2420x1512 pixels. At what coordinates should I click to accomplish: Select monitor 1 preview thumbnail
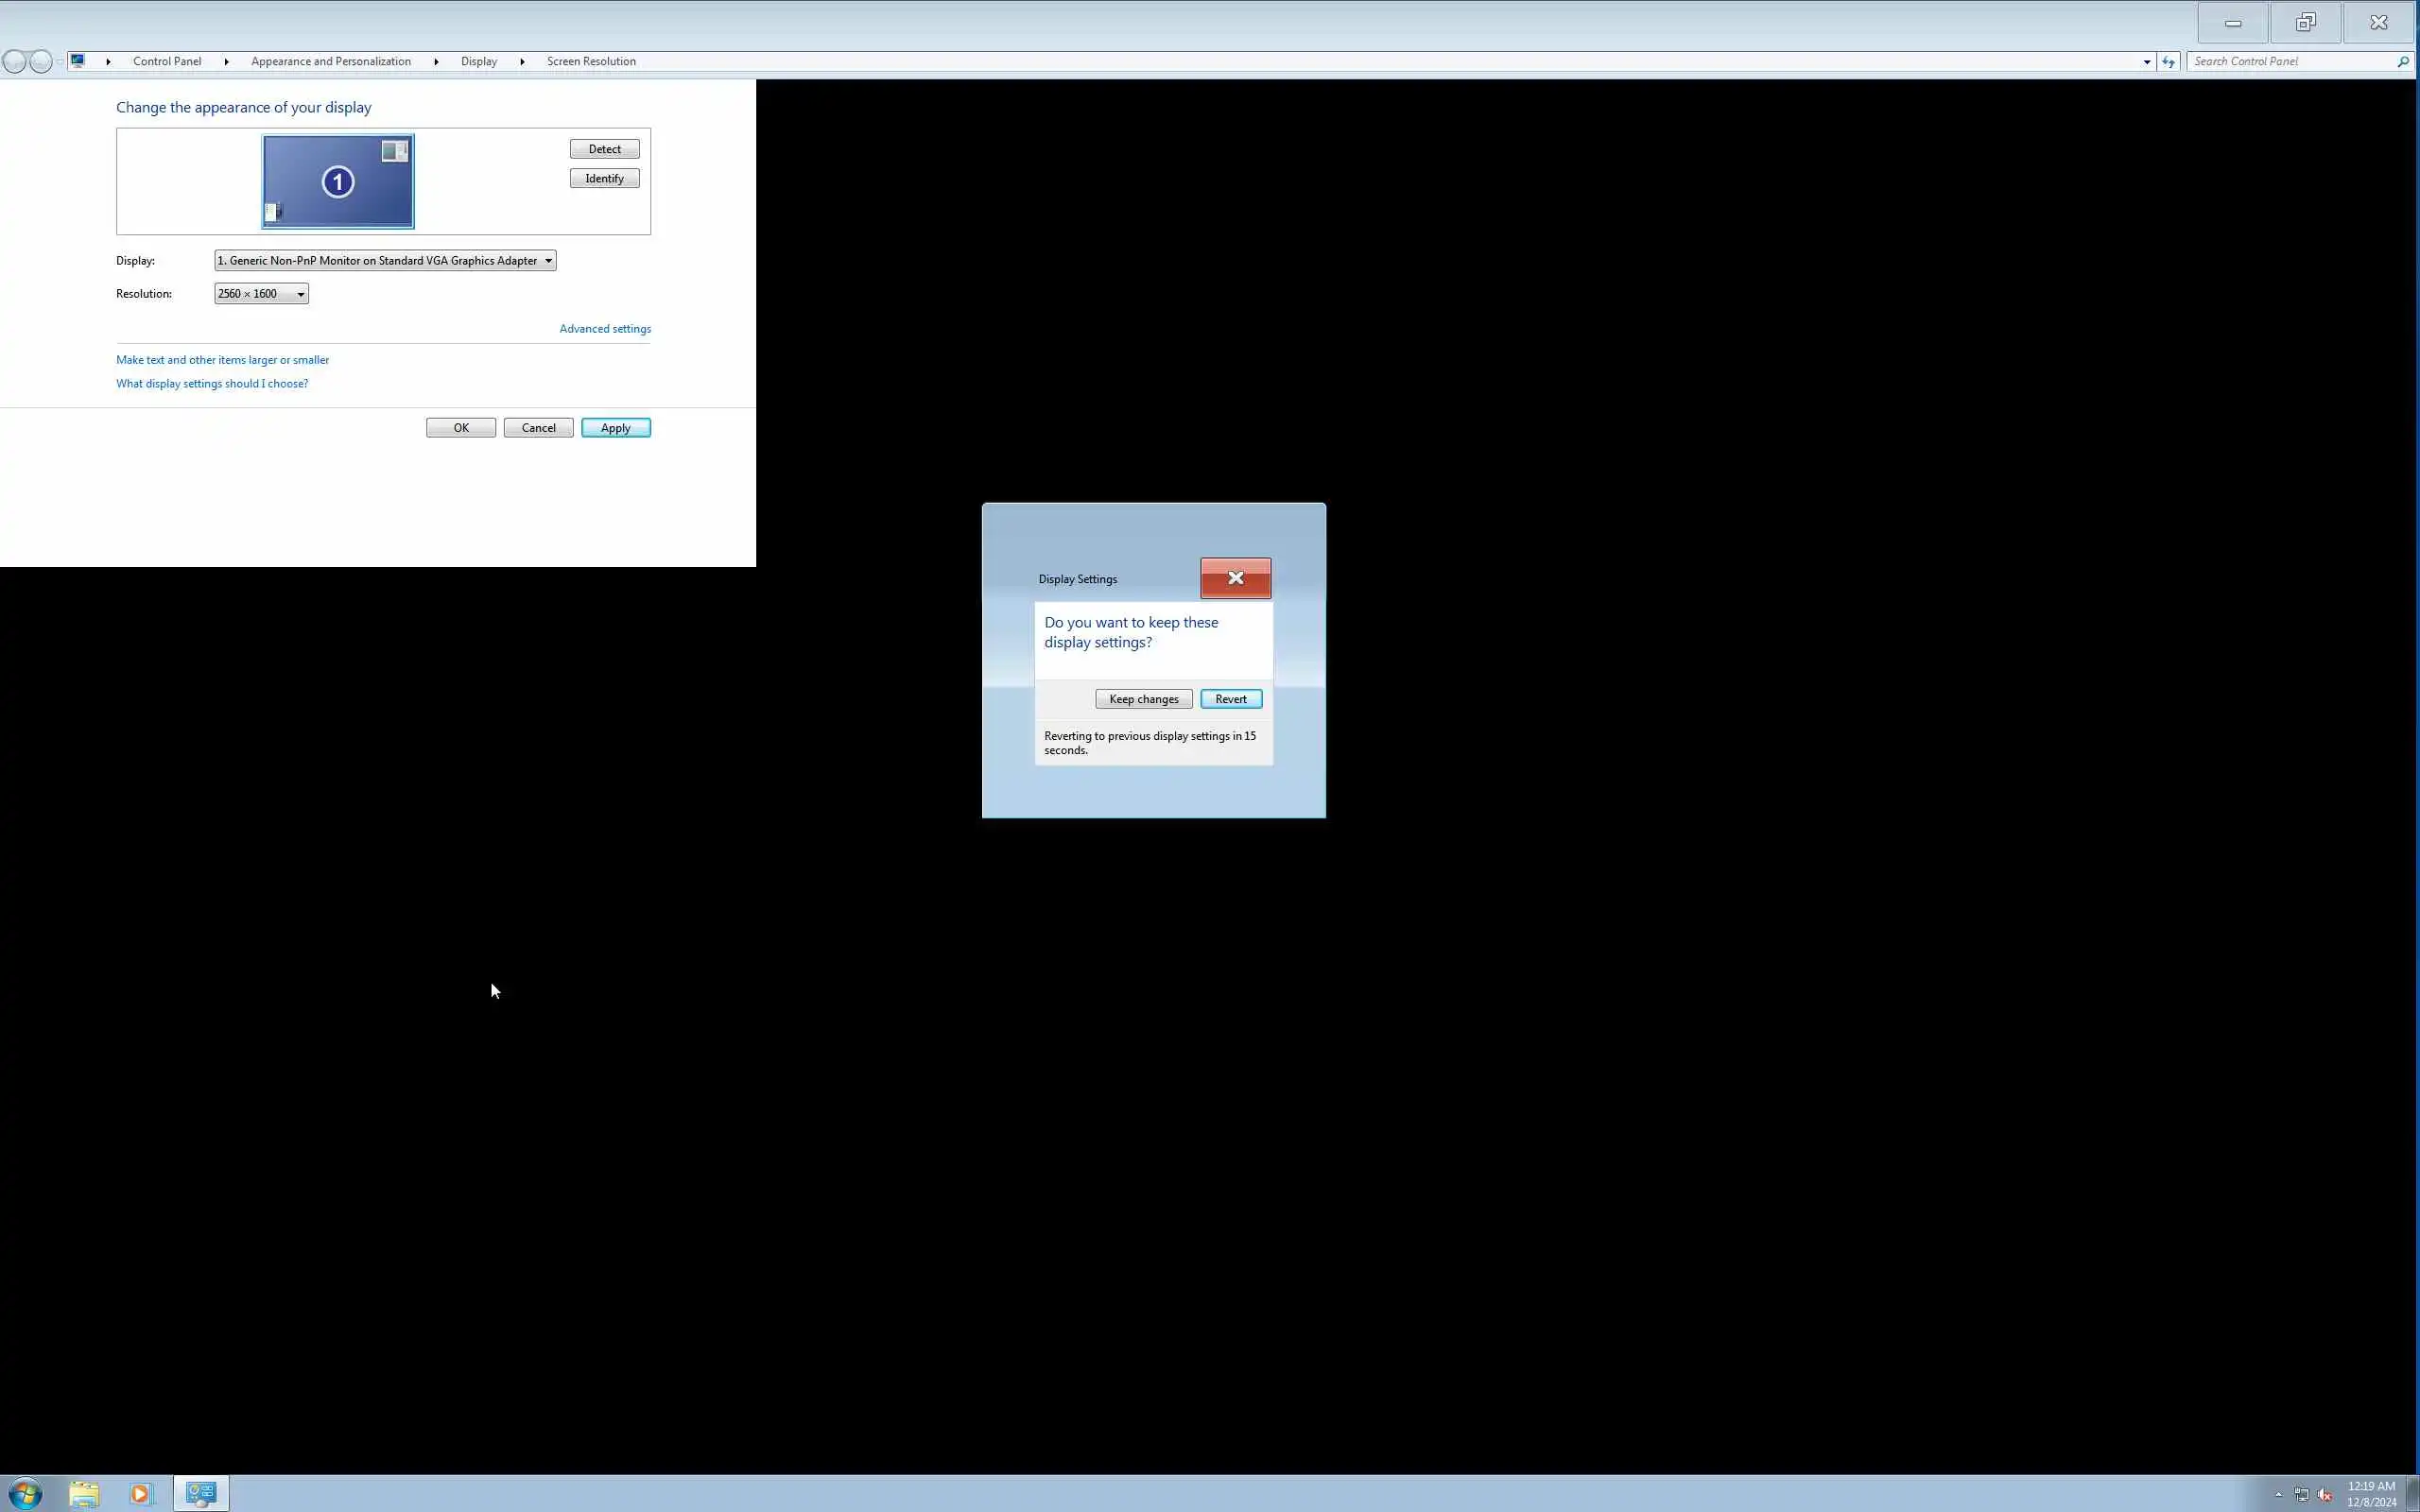pyautogui.click(x=338, y=182)
